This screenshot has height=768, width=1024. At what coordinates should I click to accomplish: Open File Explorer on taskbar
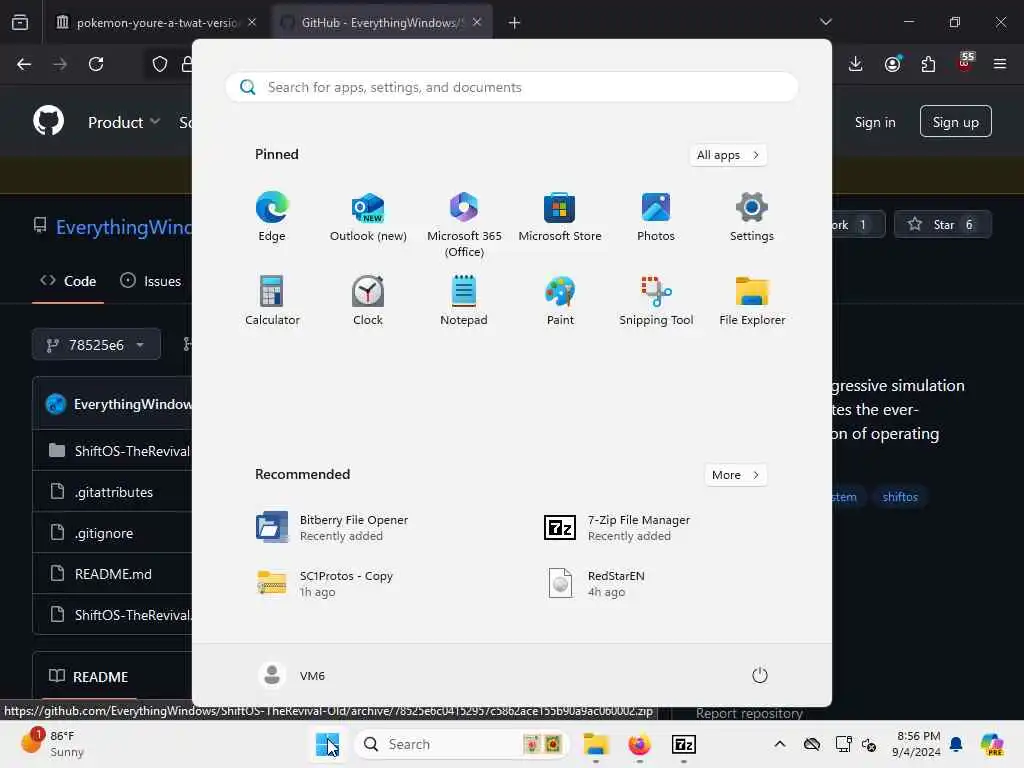(596, 744)
